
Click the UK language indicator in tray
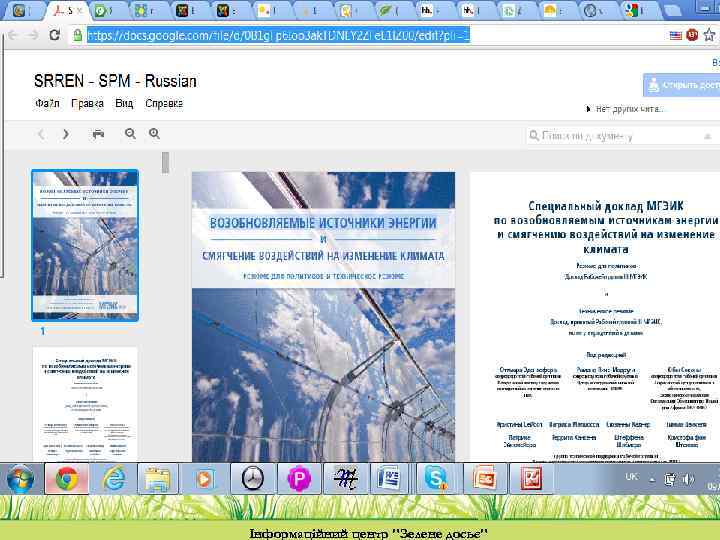coord(631,477)
